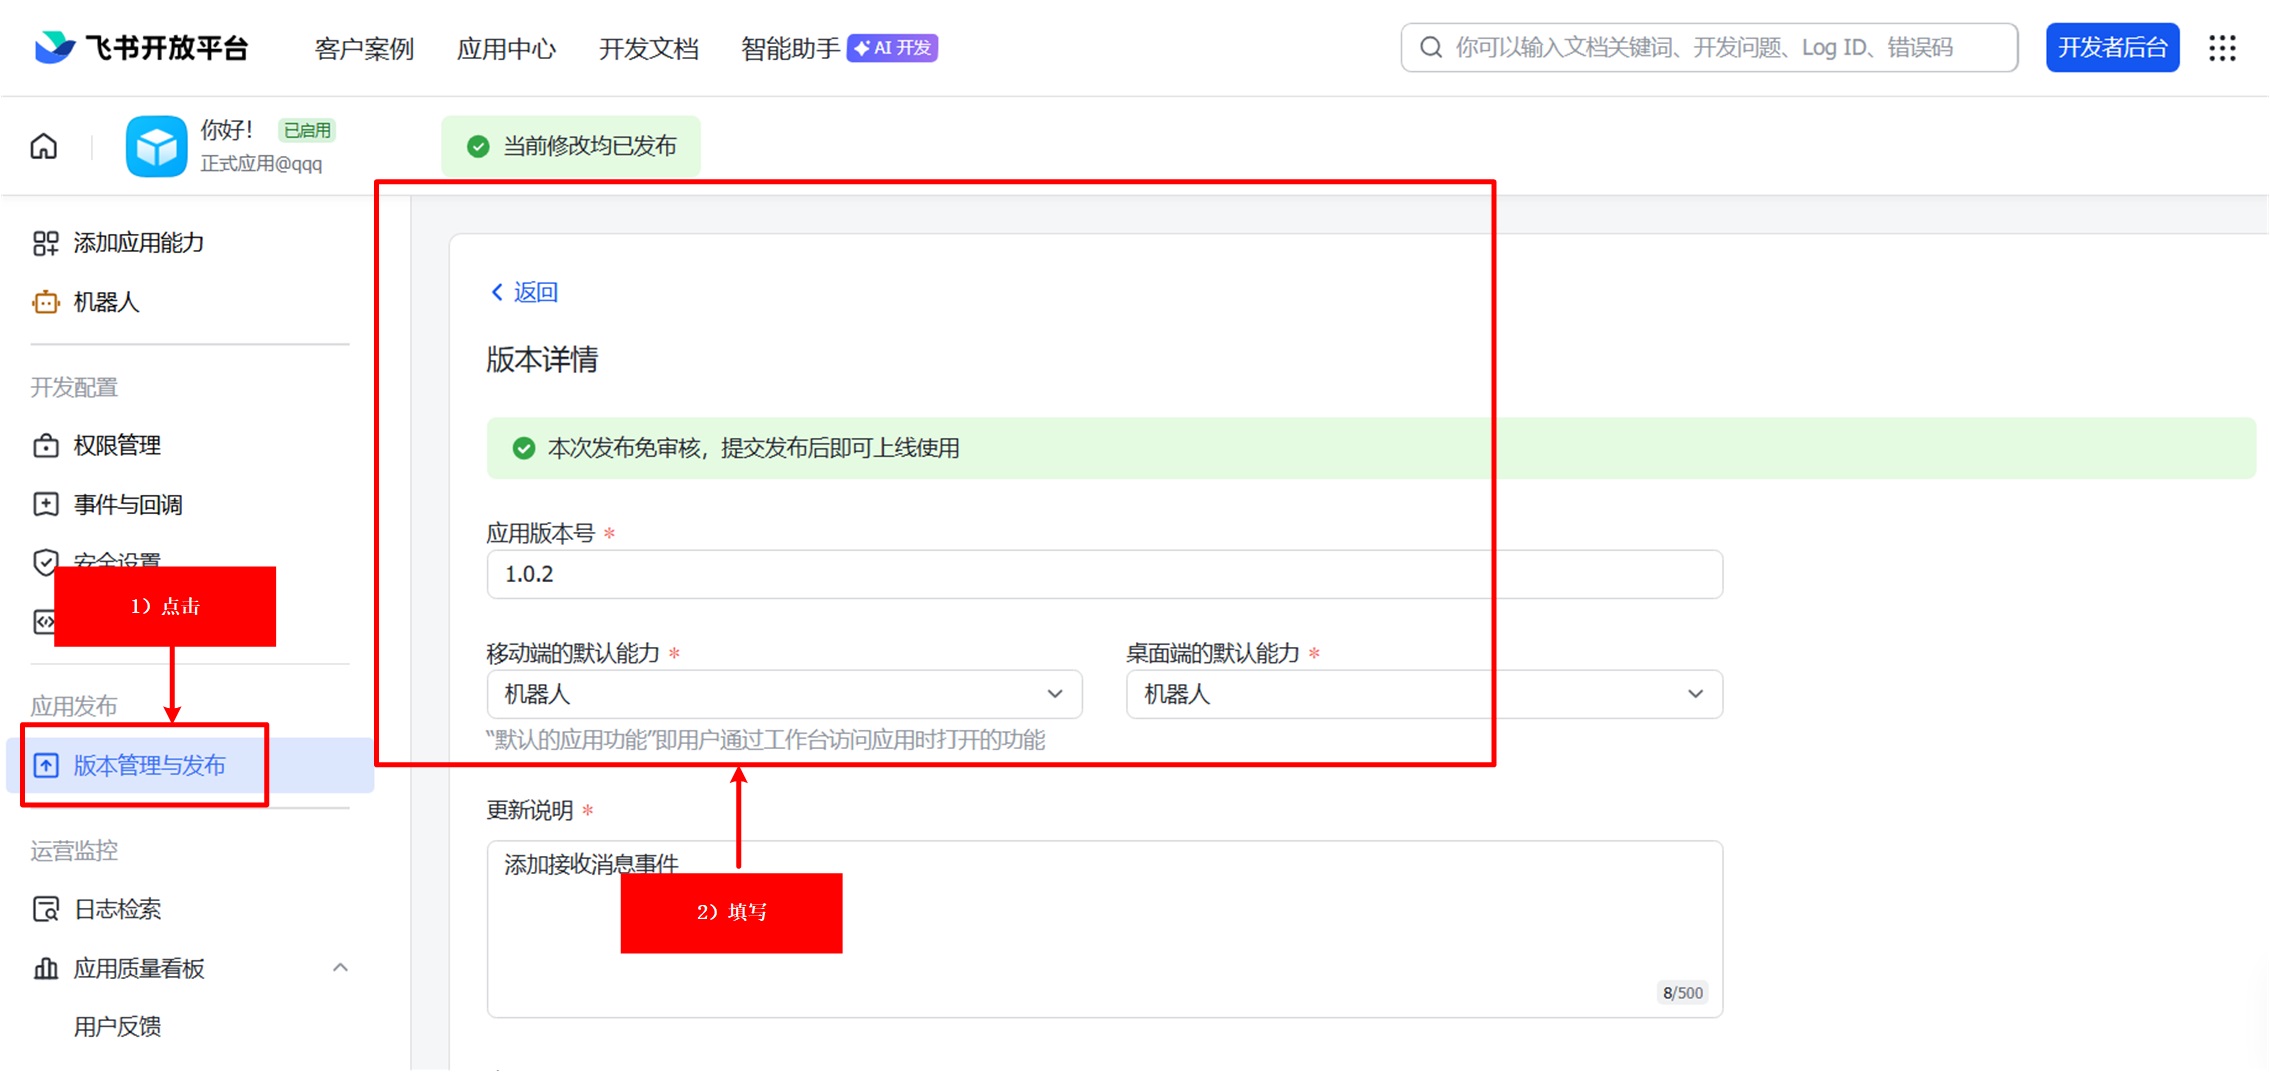This screenshot has width=2270, height=1072.
Task: Click the 添加应用能力 sidebar icon
Action: point(46,243)
